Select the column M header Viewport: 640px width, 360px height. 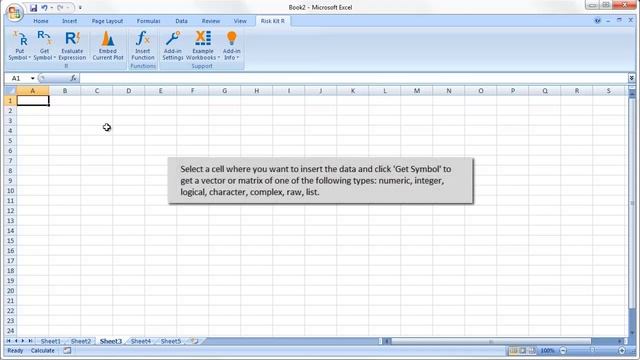(x=417, y=91)
